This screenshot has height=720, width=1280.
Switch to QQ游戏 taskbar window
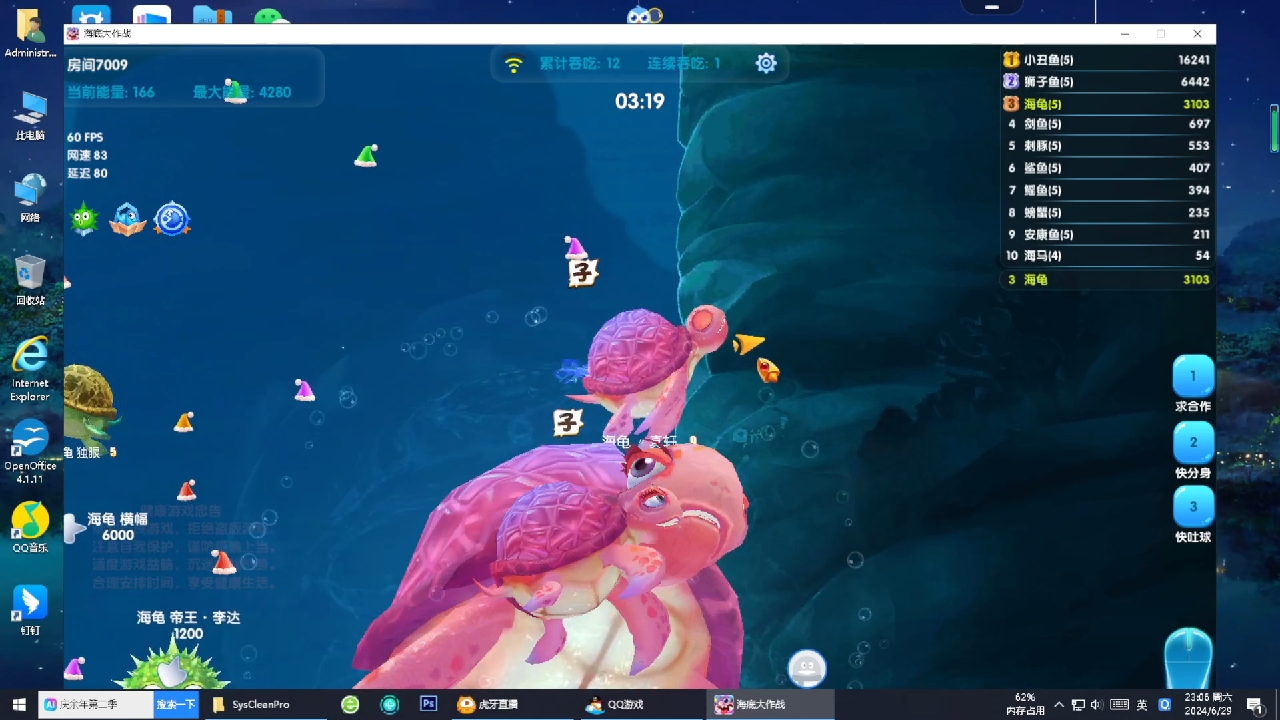pyautogui.click(x=615, y=704)
